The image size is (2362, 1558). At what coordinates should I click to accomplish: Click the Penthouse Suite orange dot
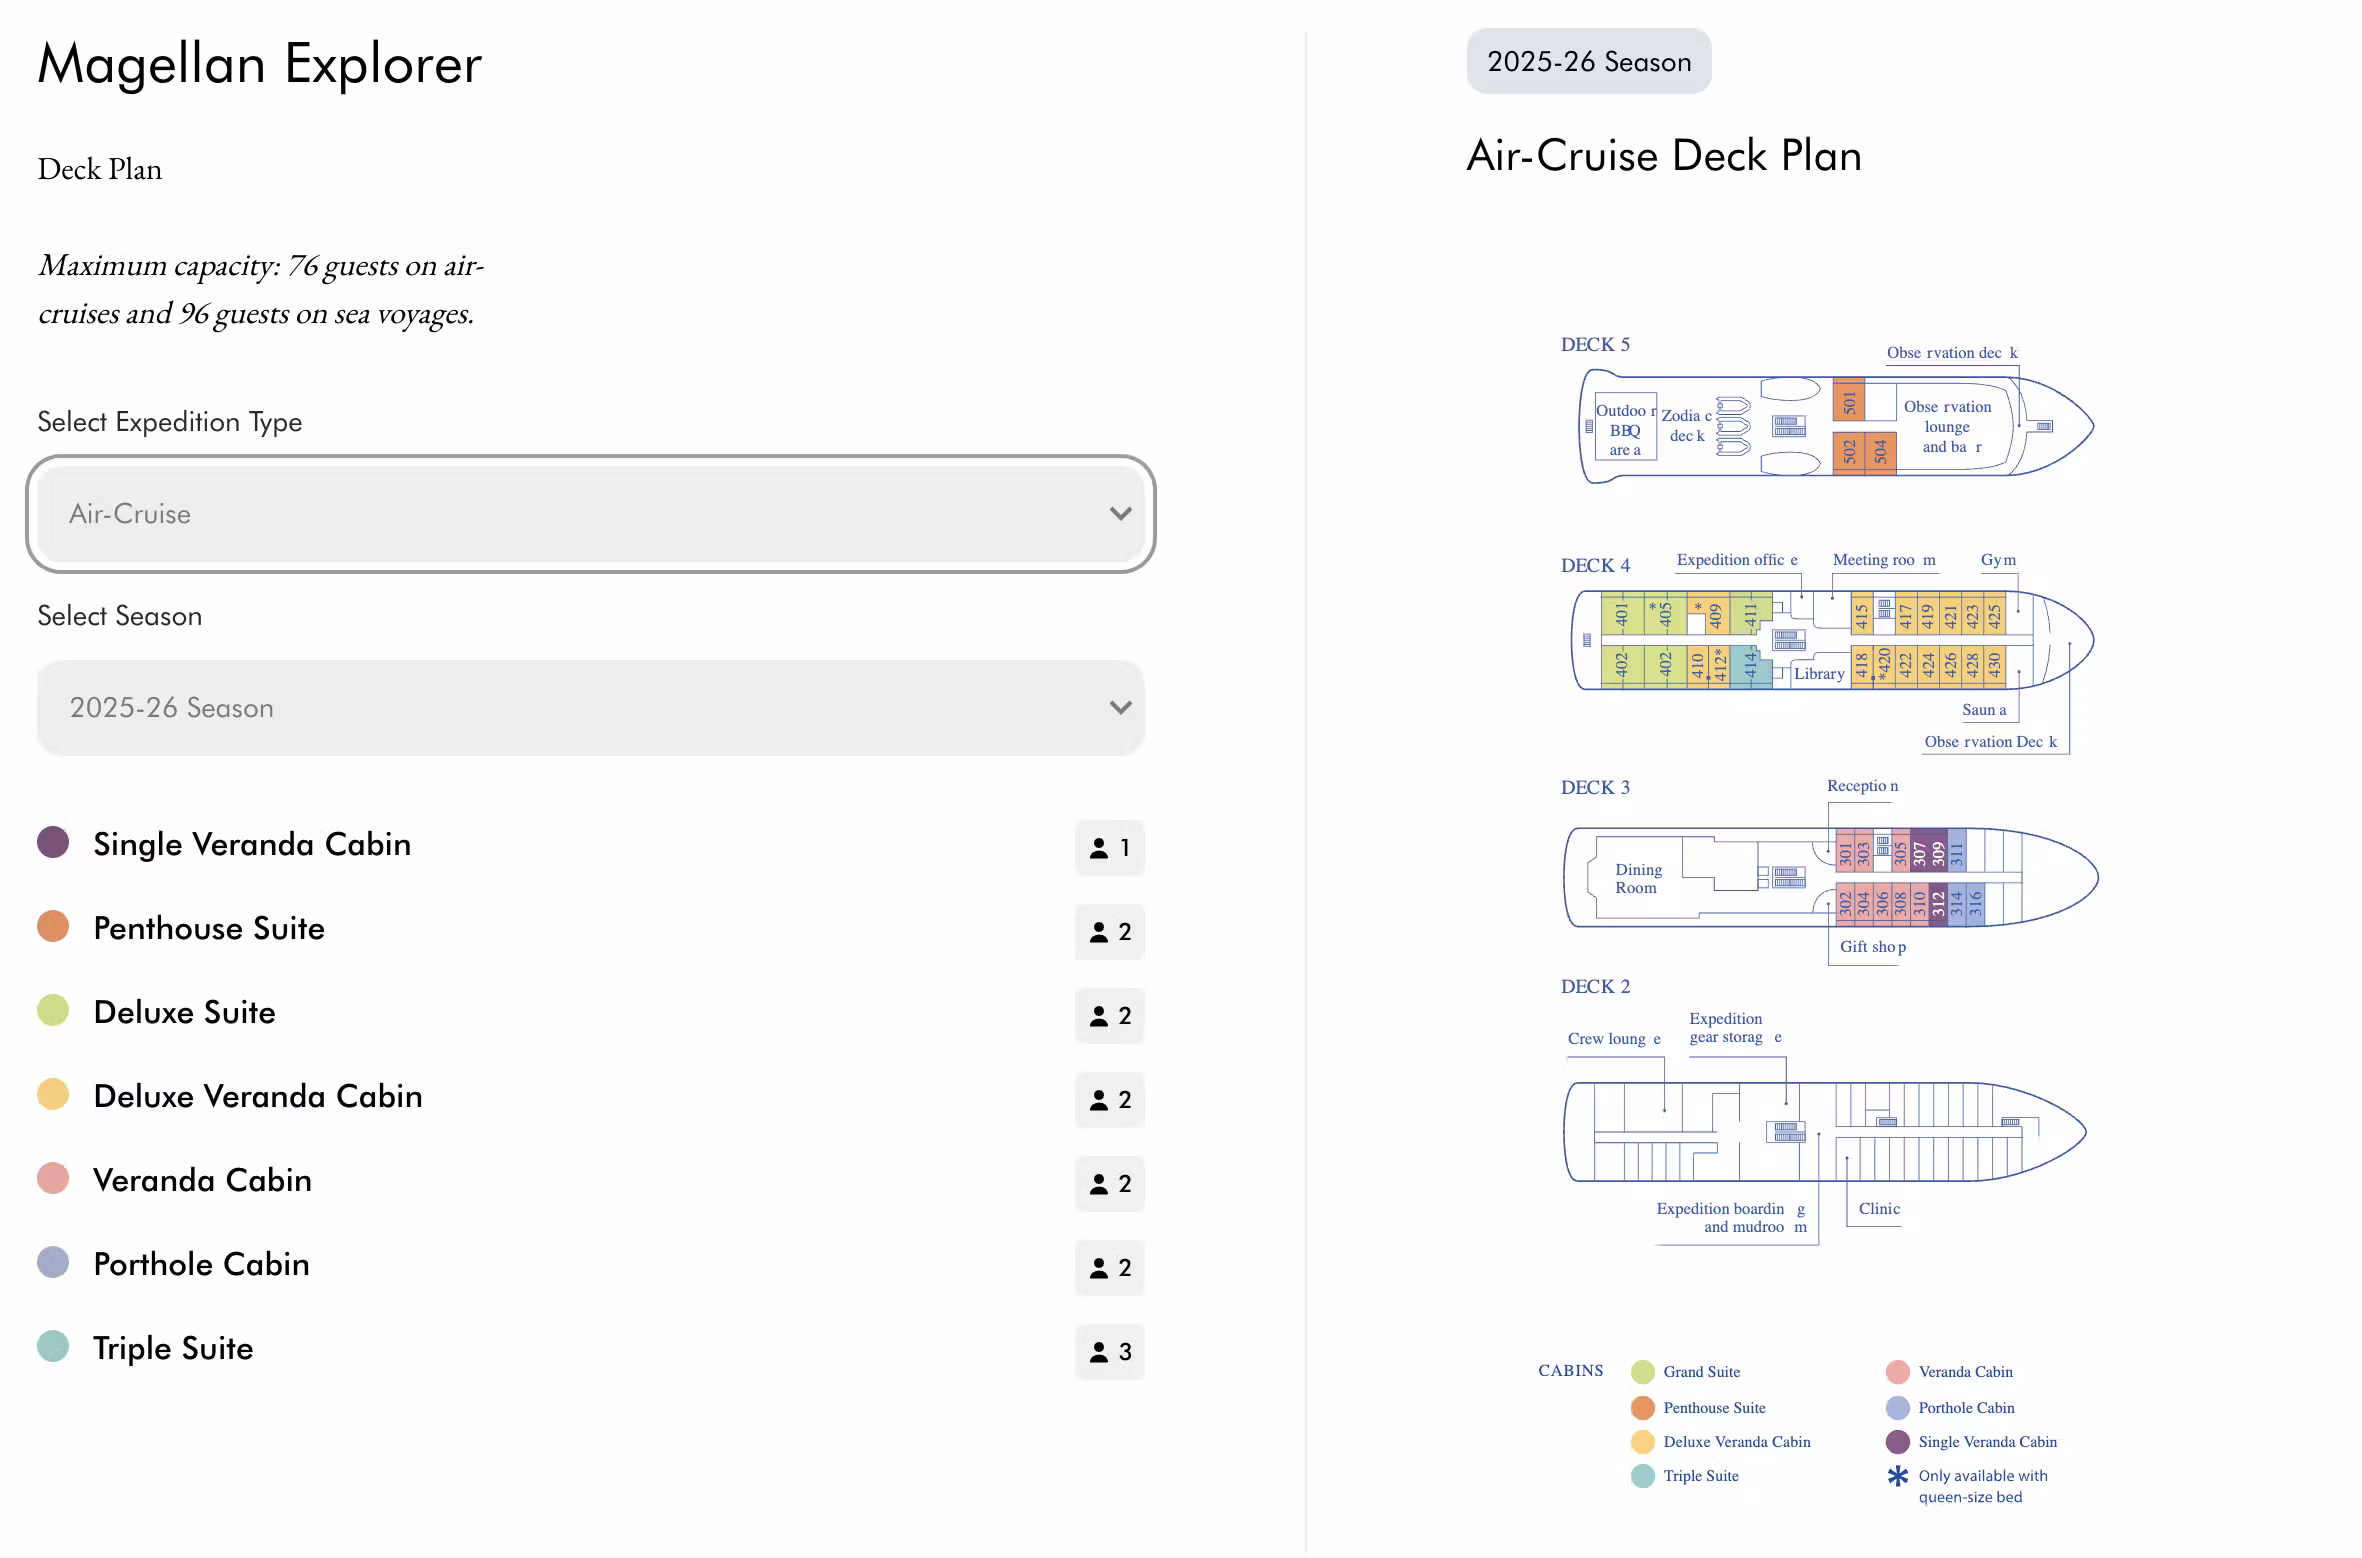click(x=53, y=927)
